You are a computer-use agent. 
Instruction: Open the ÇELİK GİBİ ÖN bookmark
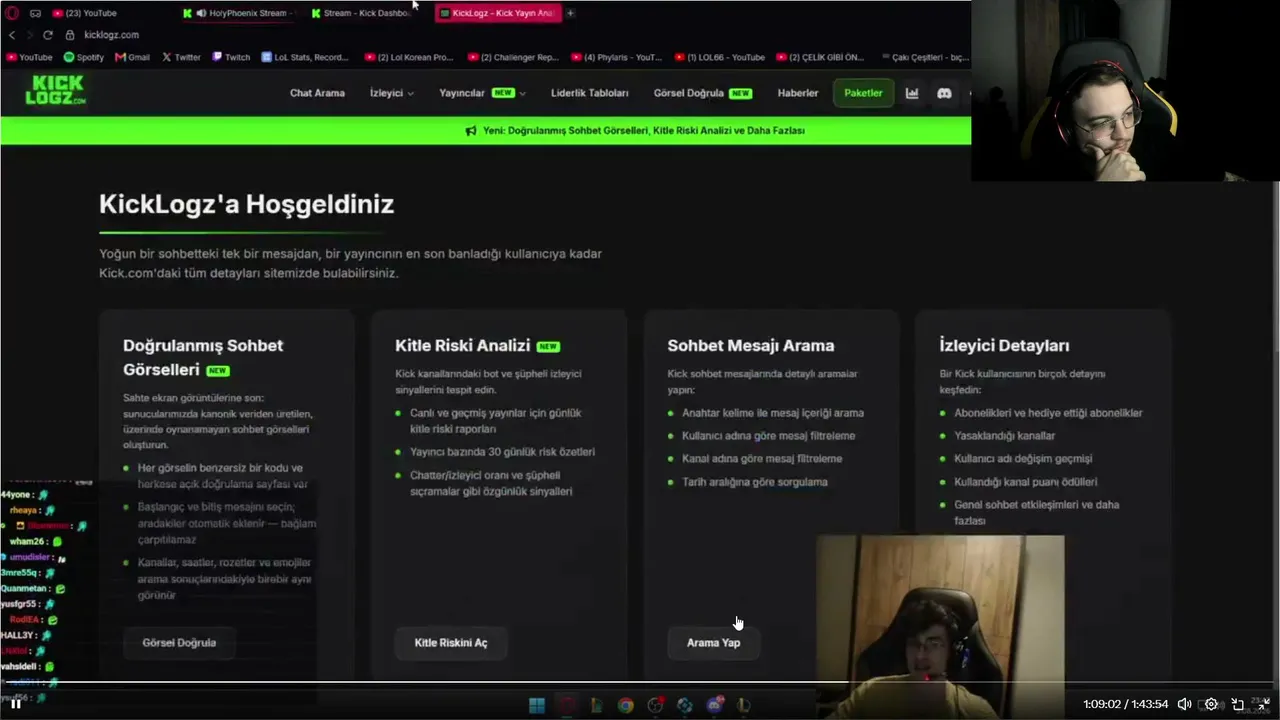[x=820, y=57]
